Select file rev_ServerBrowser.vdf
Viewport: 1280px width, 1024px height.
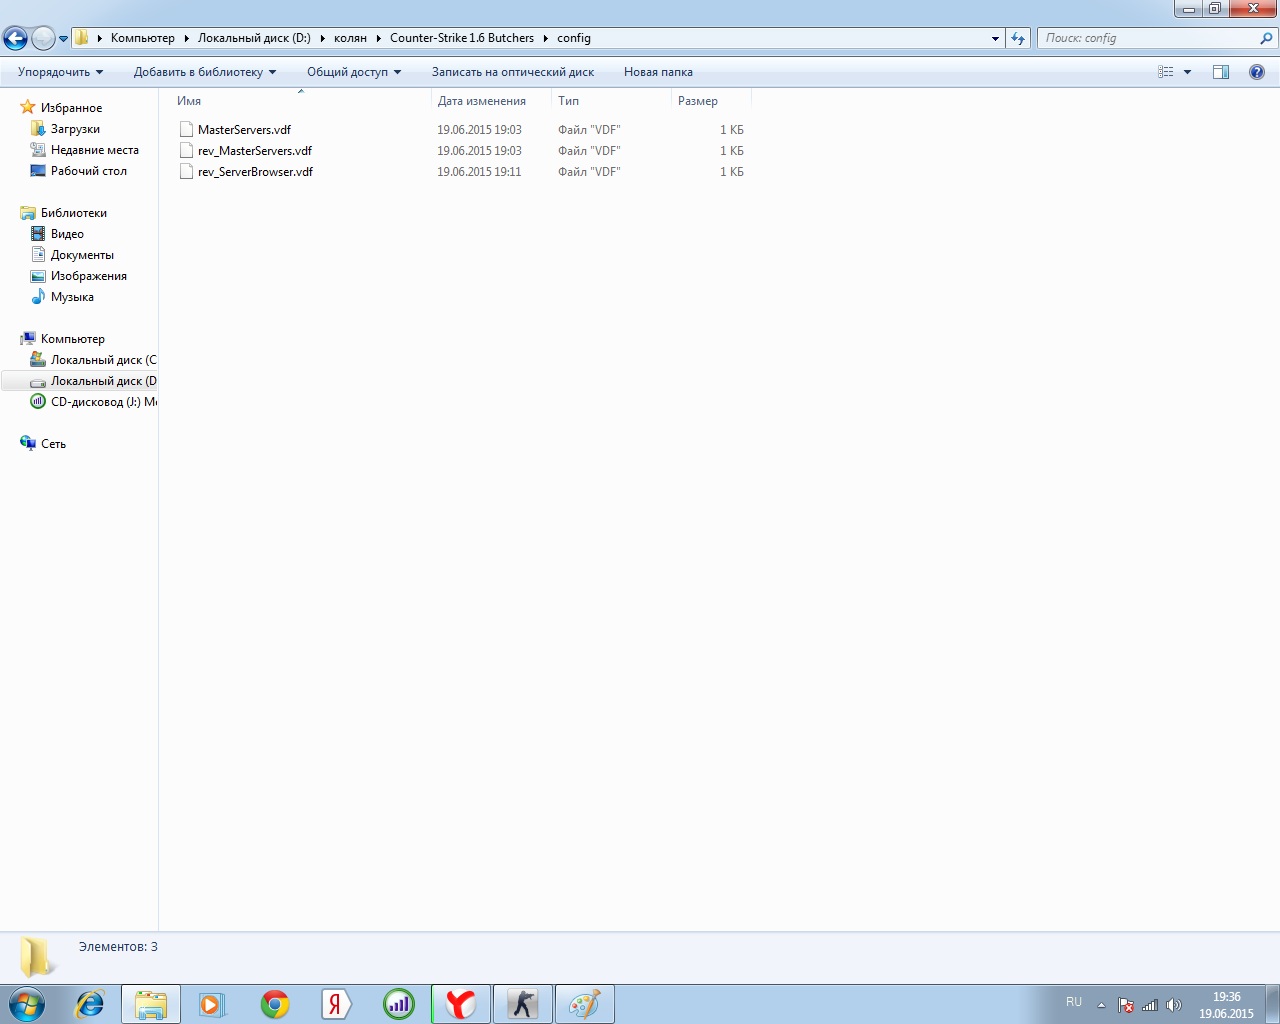pyautogui.click(x=255, y=172)
